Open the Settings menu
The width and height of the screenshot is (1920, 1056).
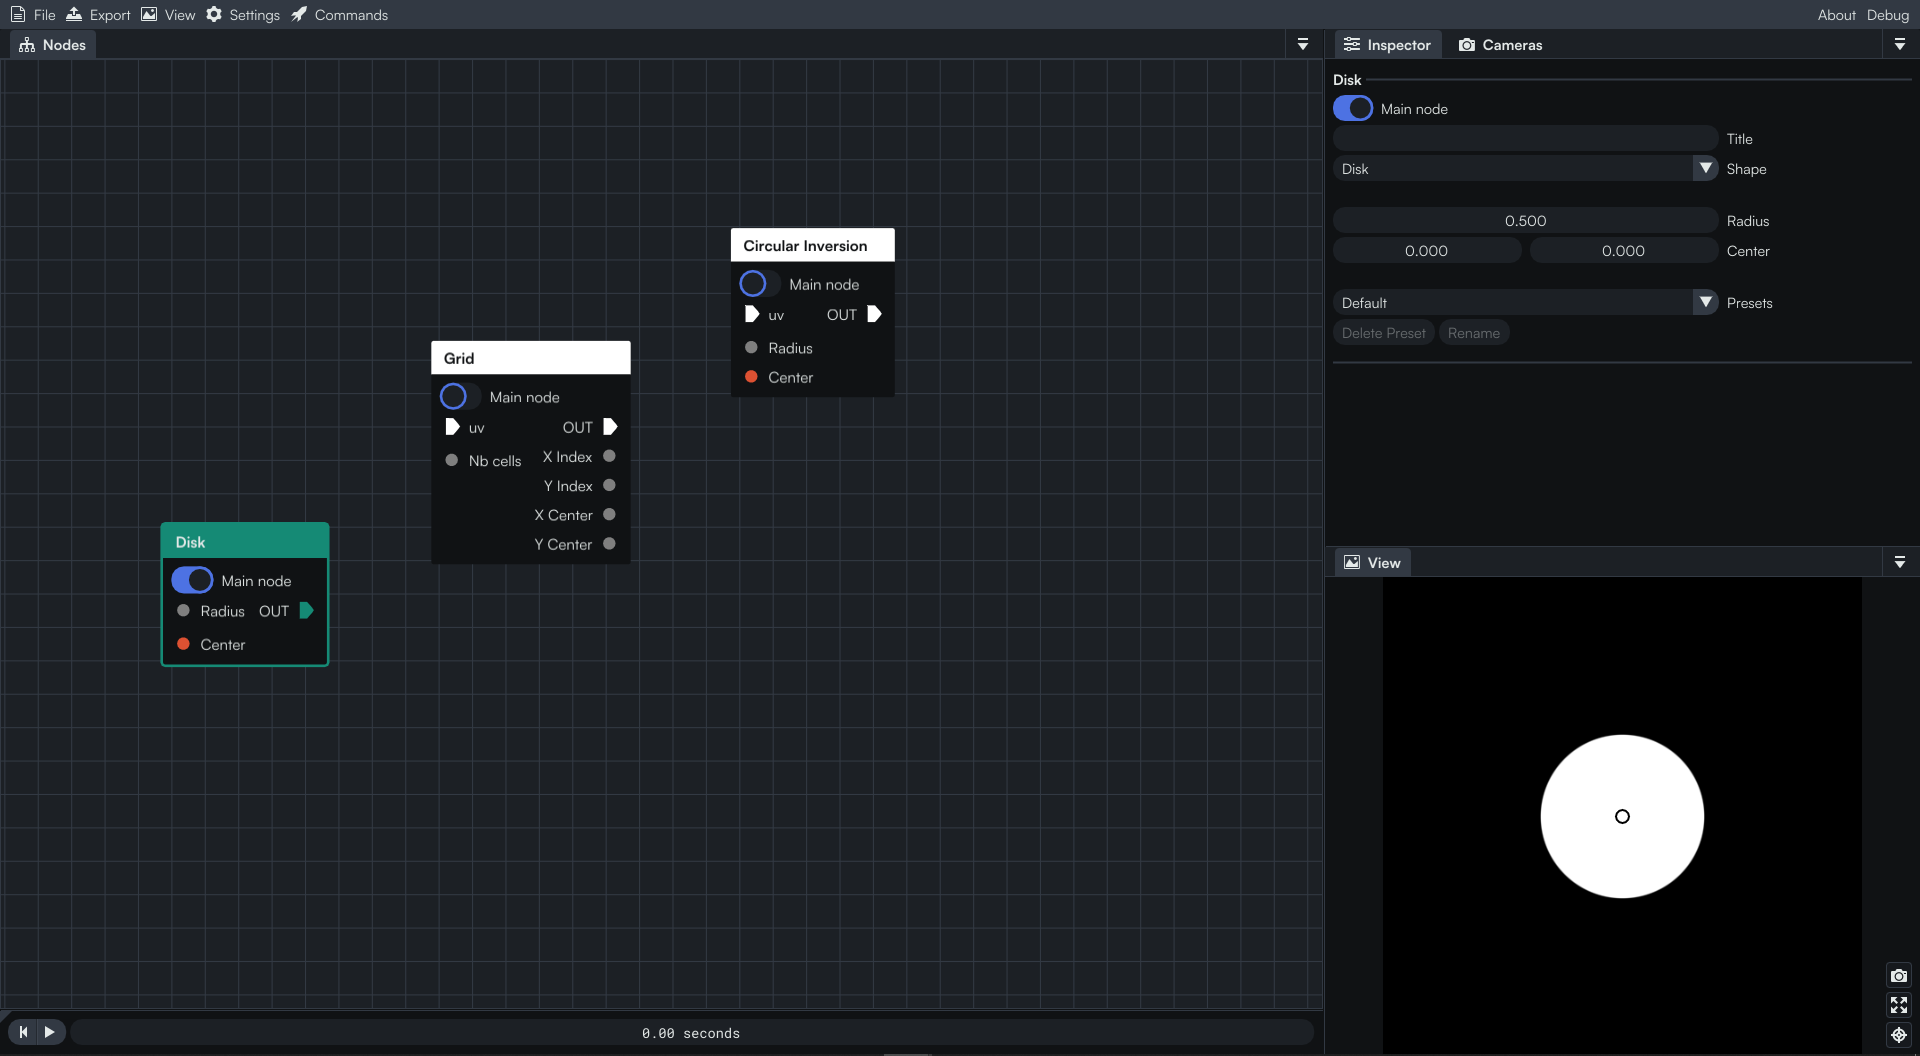(x=243, y=14)
